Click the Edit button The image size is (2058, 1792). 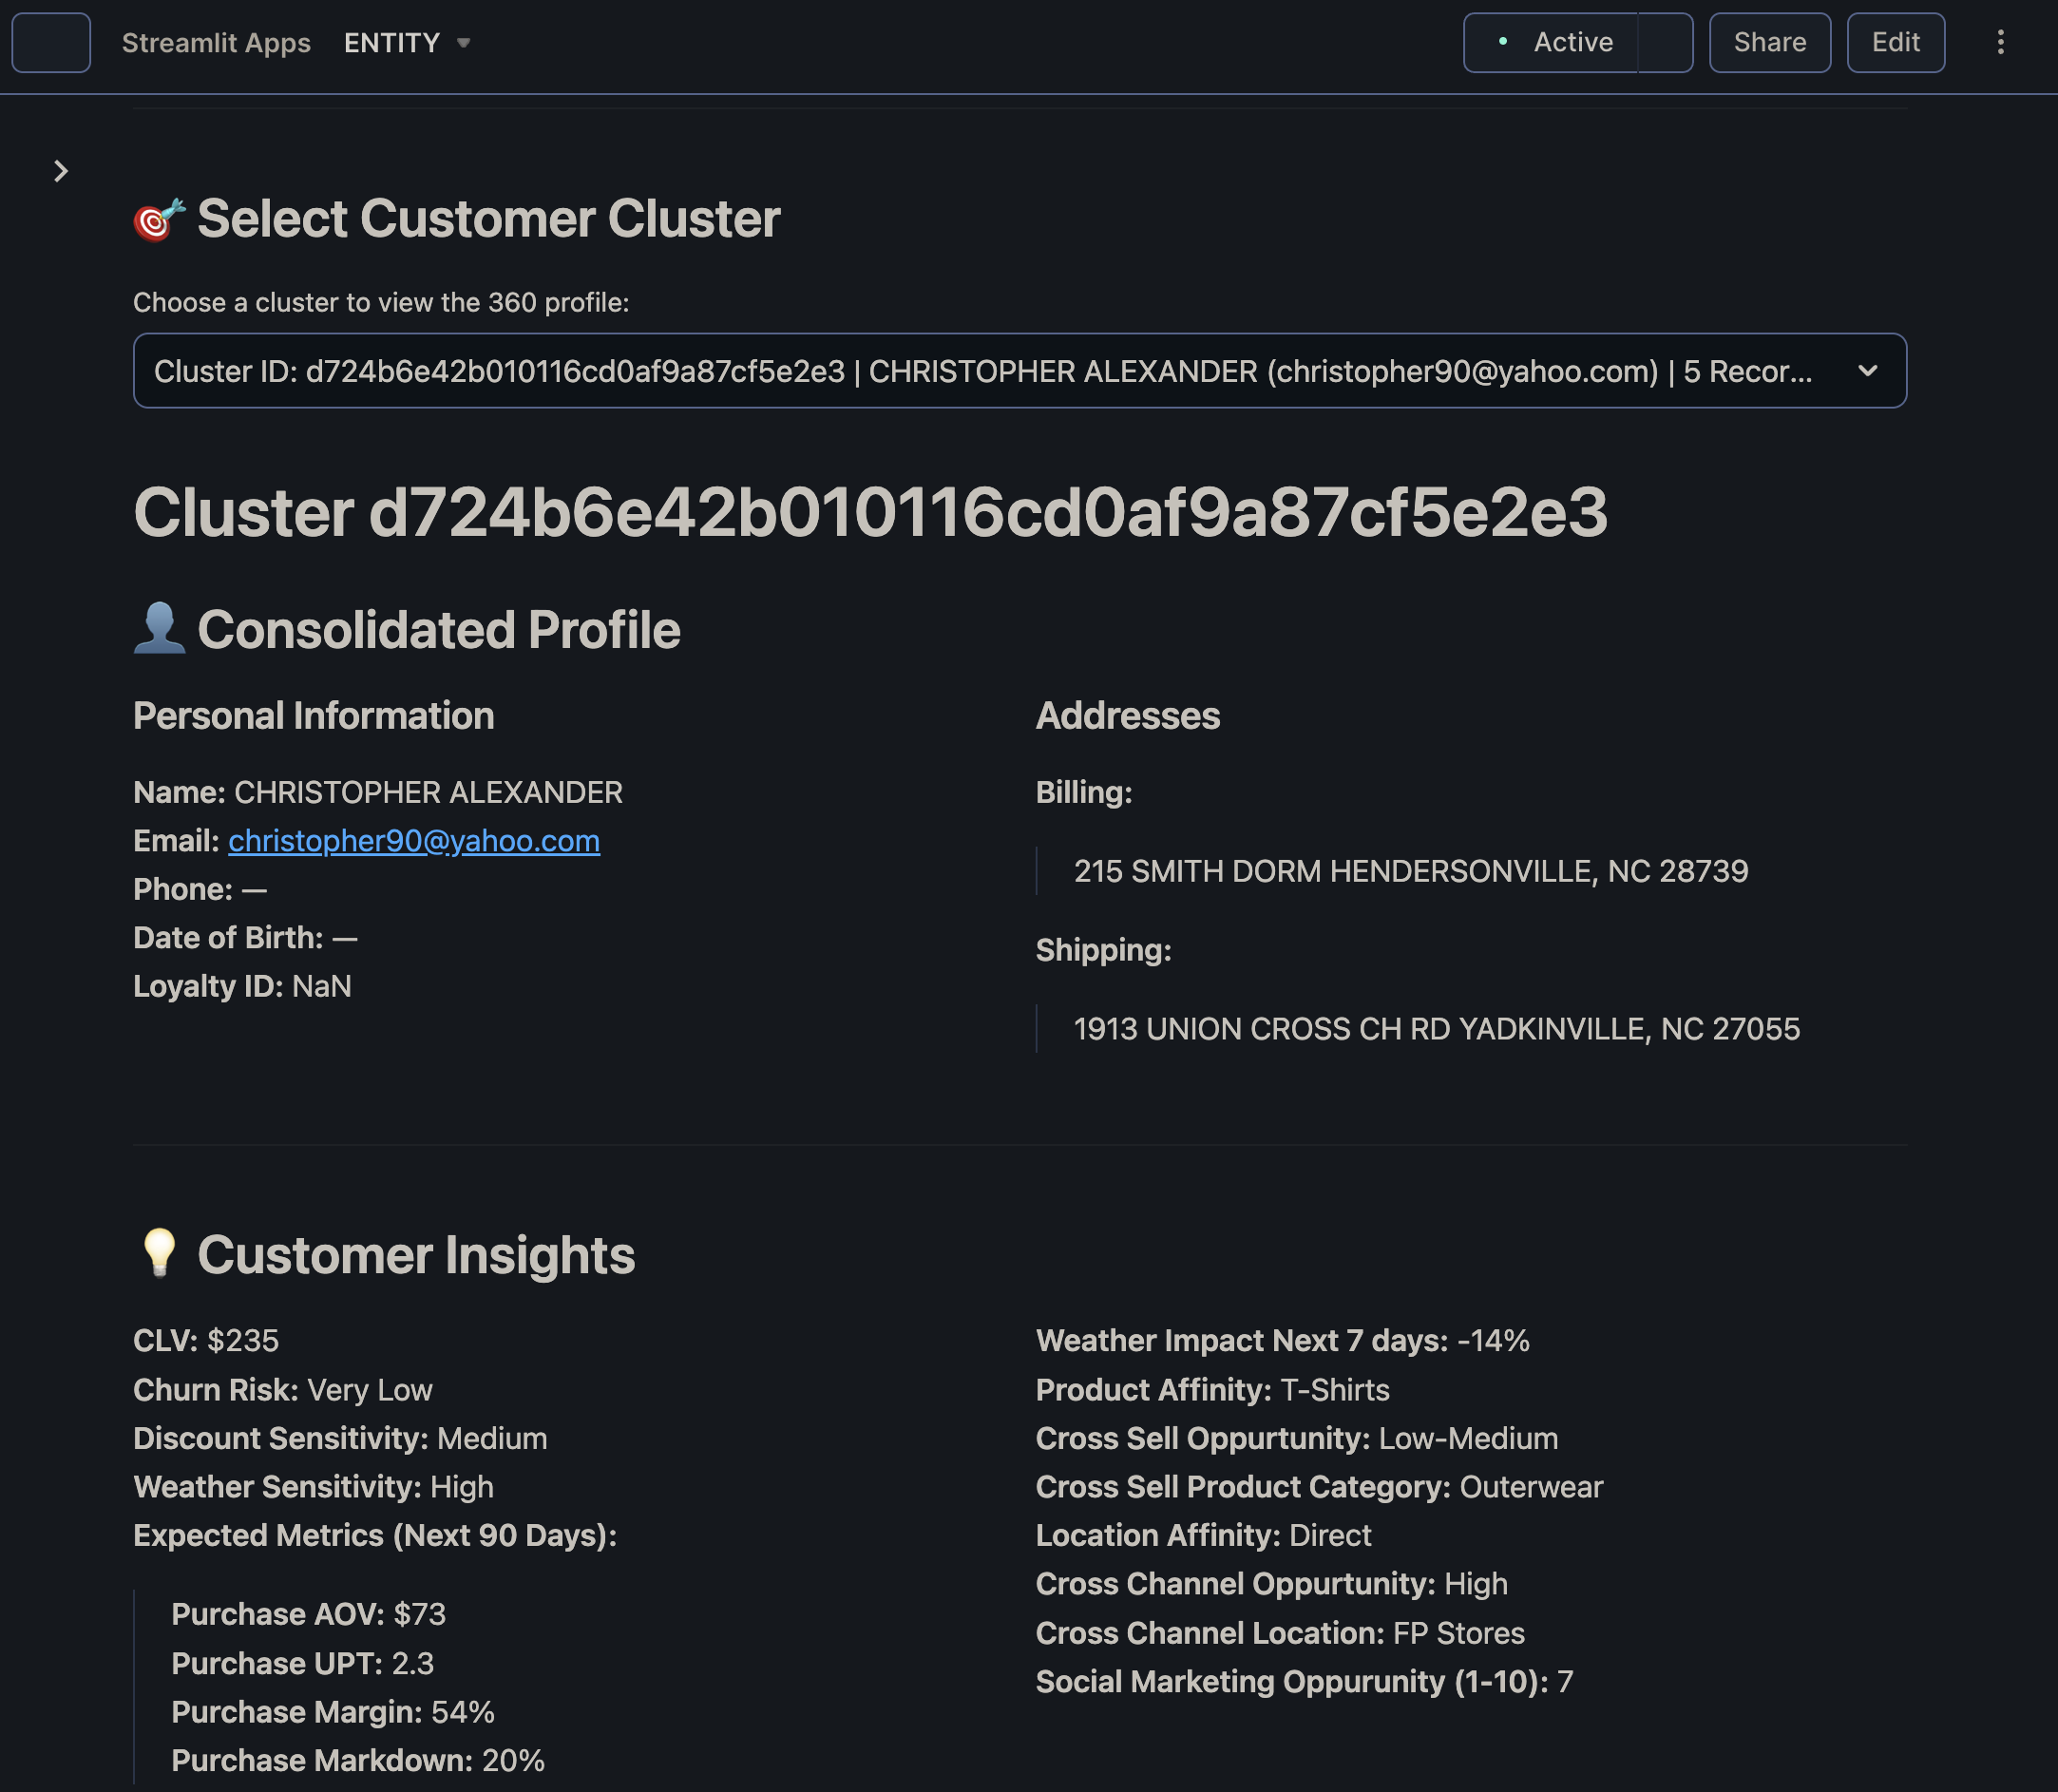click(x=1895, y=43)
